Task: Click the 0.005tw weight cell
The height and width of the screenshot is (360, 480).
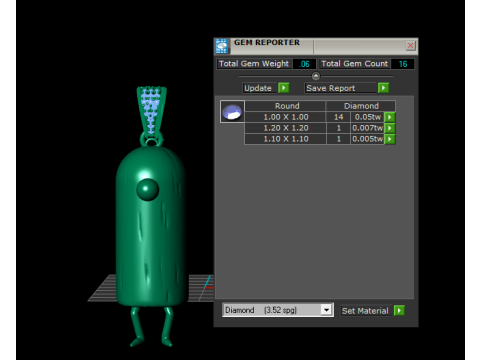Action: pos(367,139)
